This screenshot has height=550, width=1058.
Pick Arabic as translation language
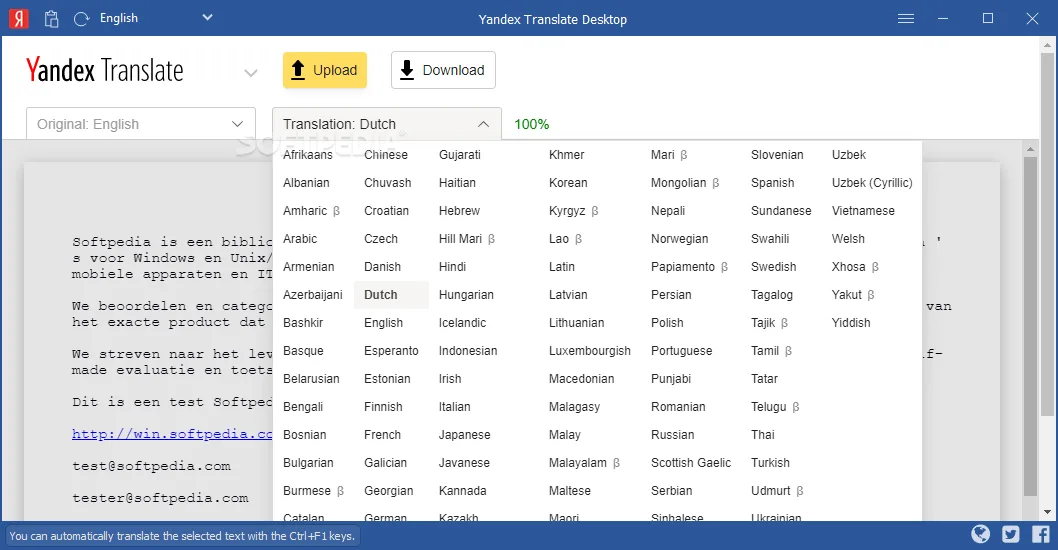tap(300, 239)
